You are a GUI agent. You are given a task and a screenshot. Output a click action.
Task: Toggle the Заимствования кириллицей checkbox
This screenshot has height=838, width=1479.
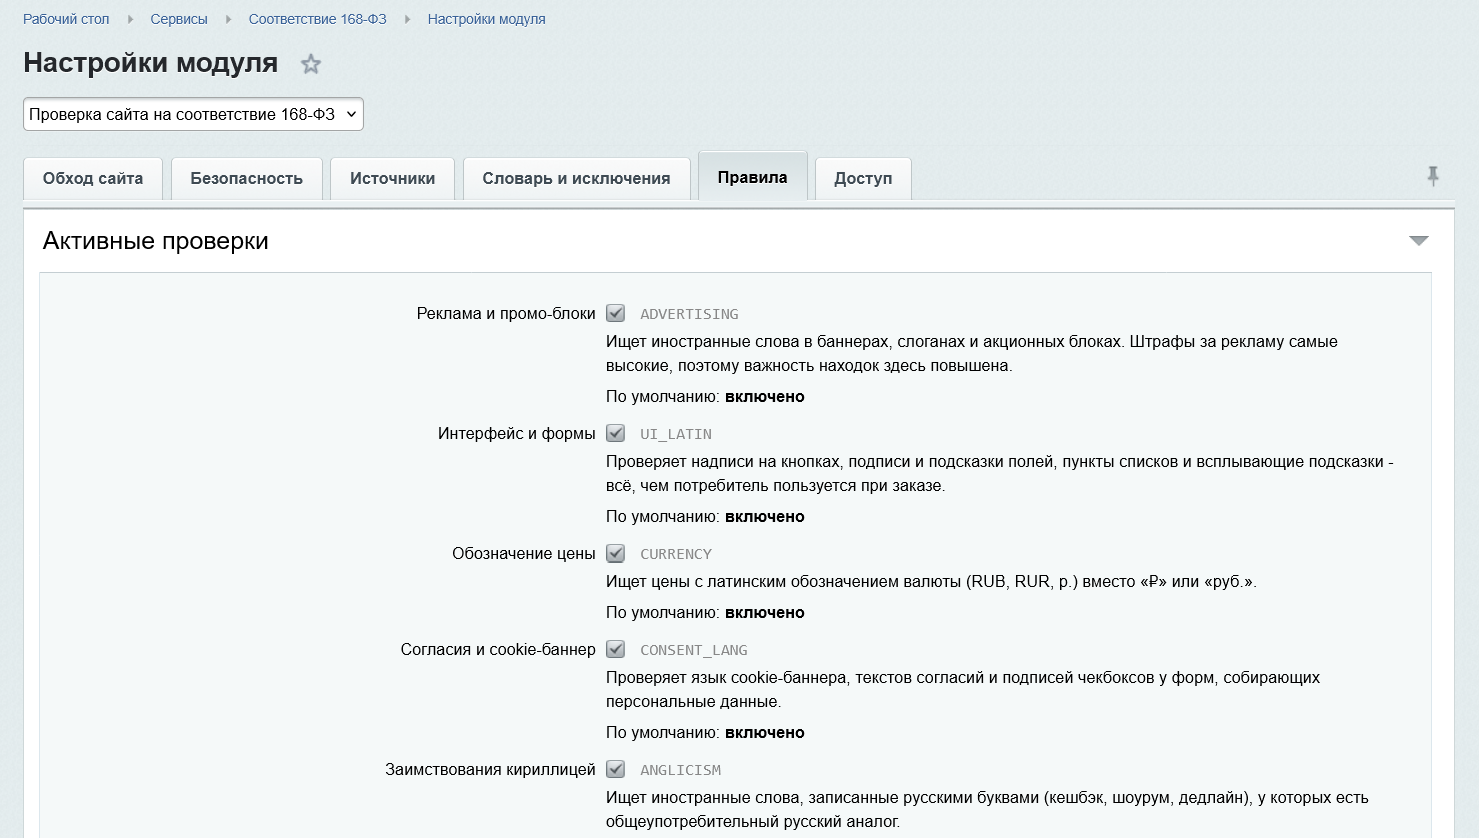(x=616, y=769)
